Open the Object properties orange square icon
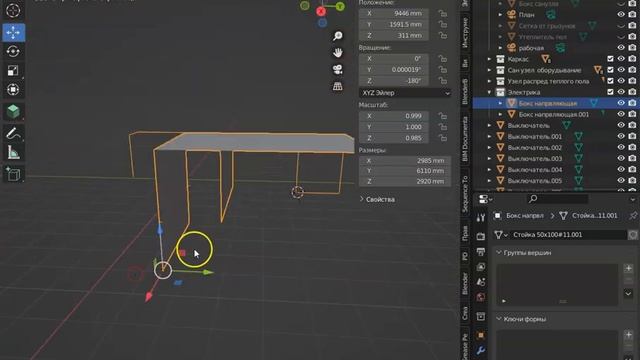 click(481, 335)
